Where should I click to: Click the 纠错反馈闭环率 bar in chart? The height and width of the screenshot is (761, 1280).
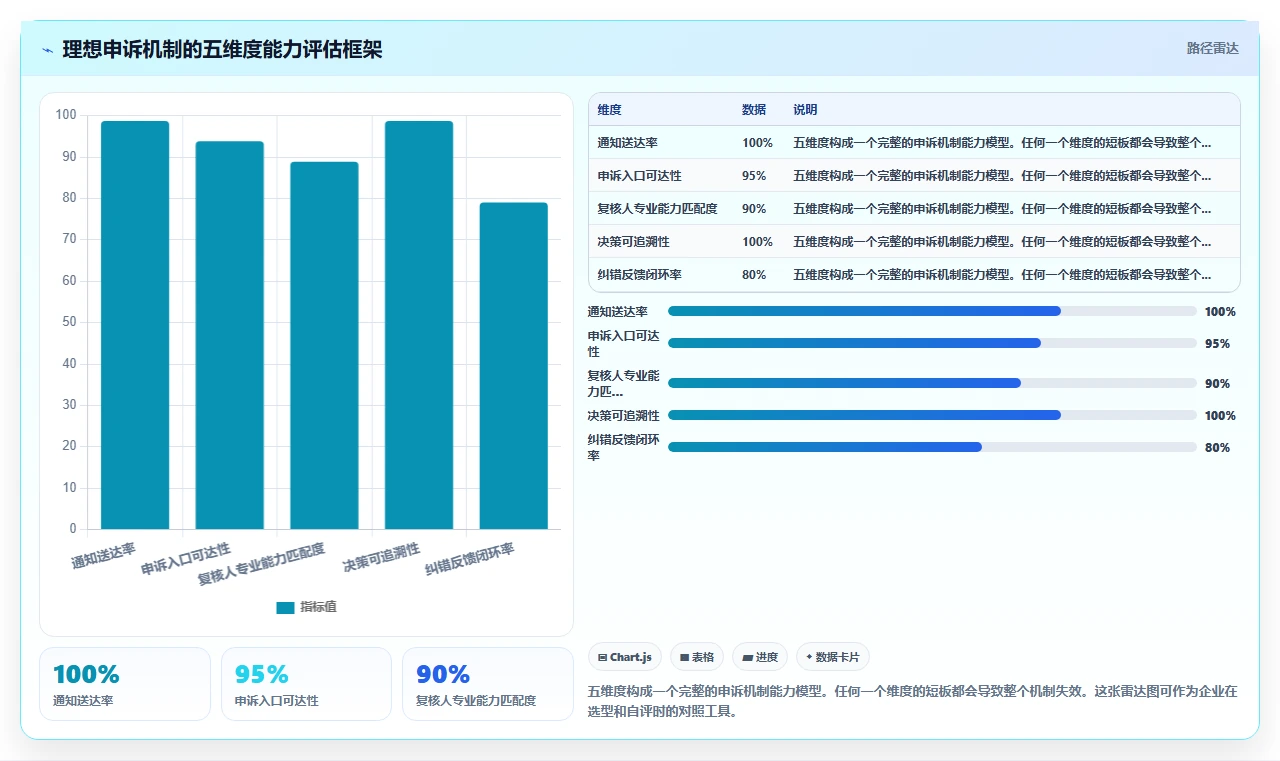click(x=514, y=366)
